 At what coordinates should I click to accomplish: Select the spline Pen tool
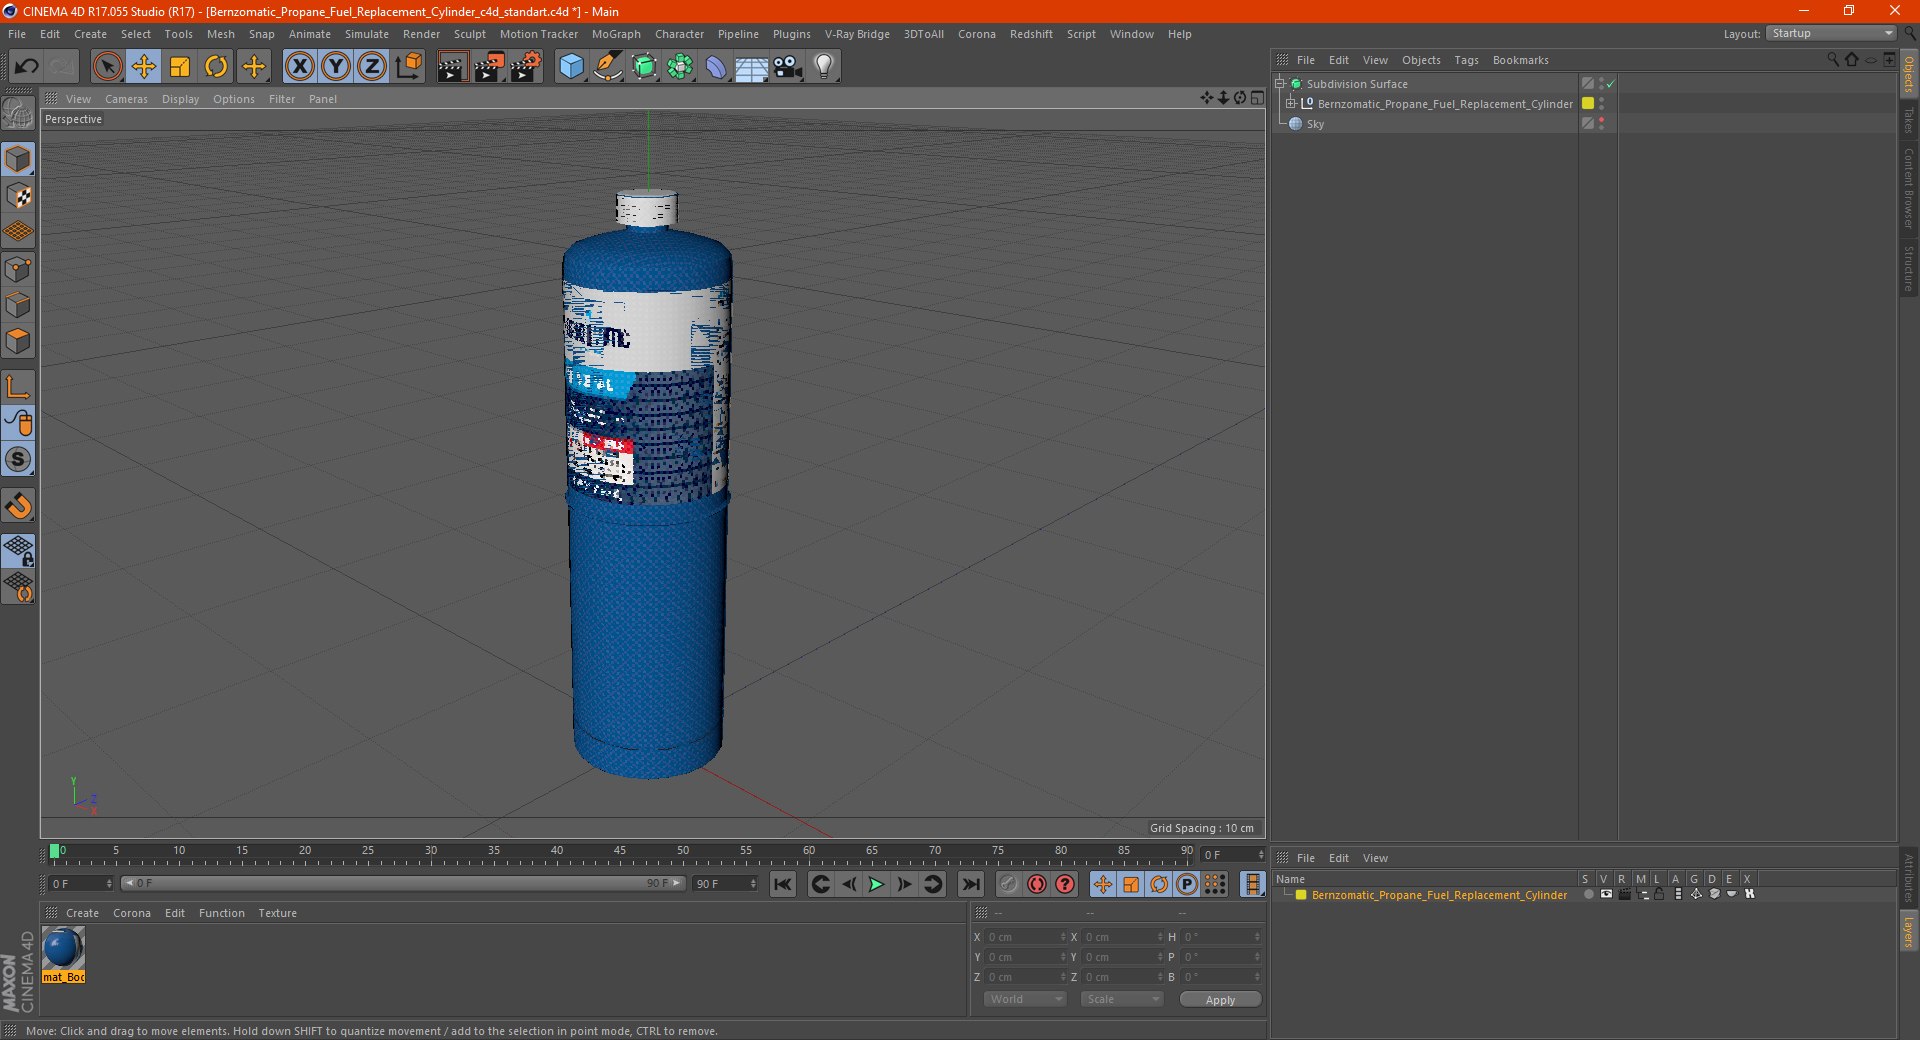(x=608, y=67)
